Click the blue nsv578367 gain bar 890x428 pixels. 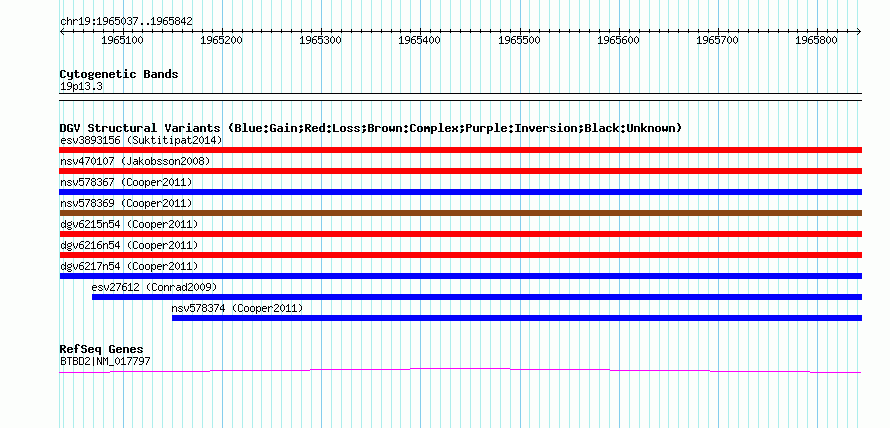click(460, 192)
